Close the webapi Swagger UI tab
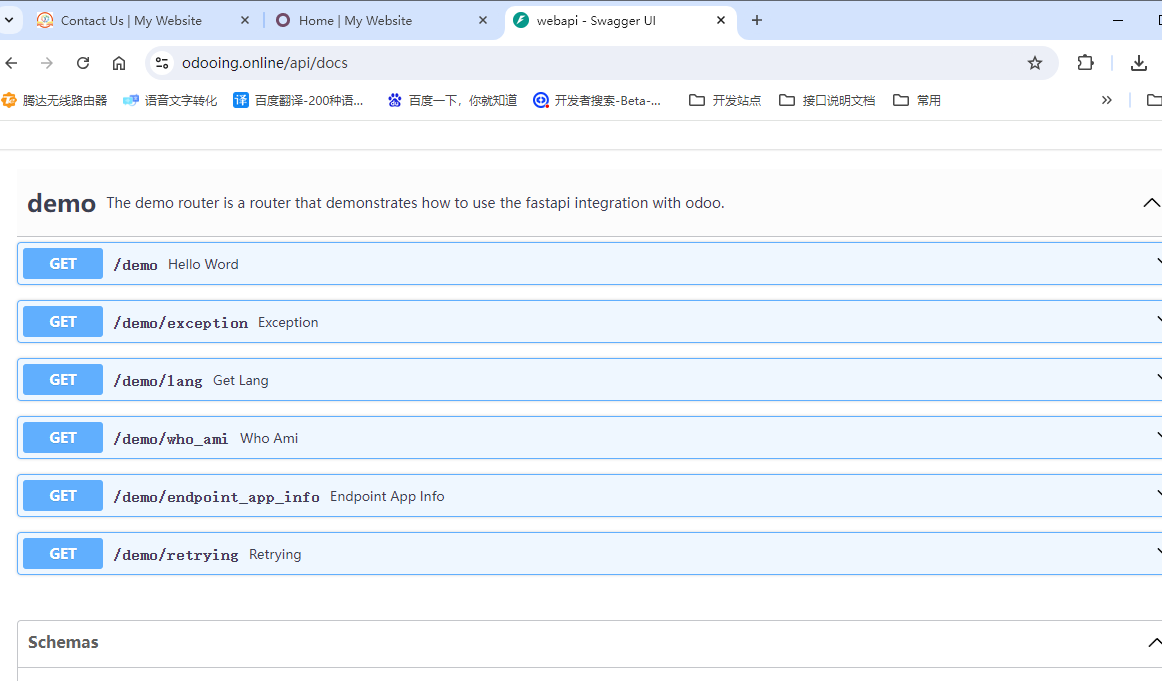 [x=721, y=20]
